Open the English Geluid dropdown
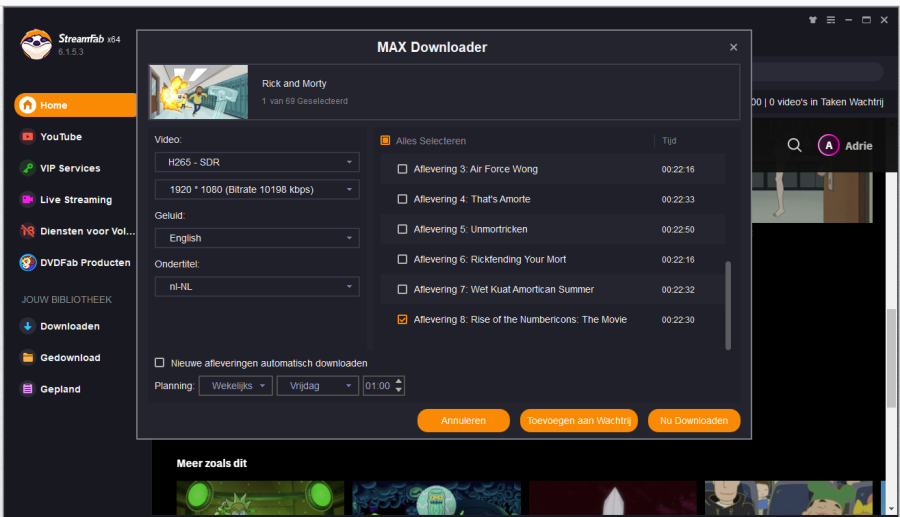The width and height of the screenshot is (900, 517). click(257, 238)
